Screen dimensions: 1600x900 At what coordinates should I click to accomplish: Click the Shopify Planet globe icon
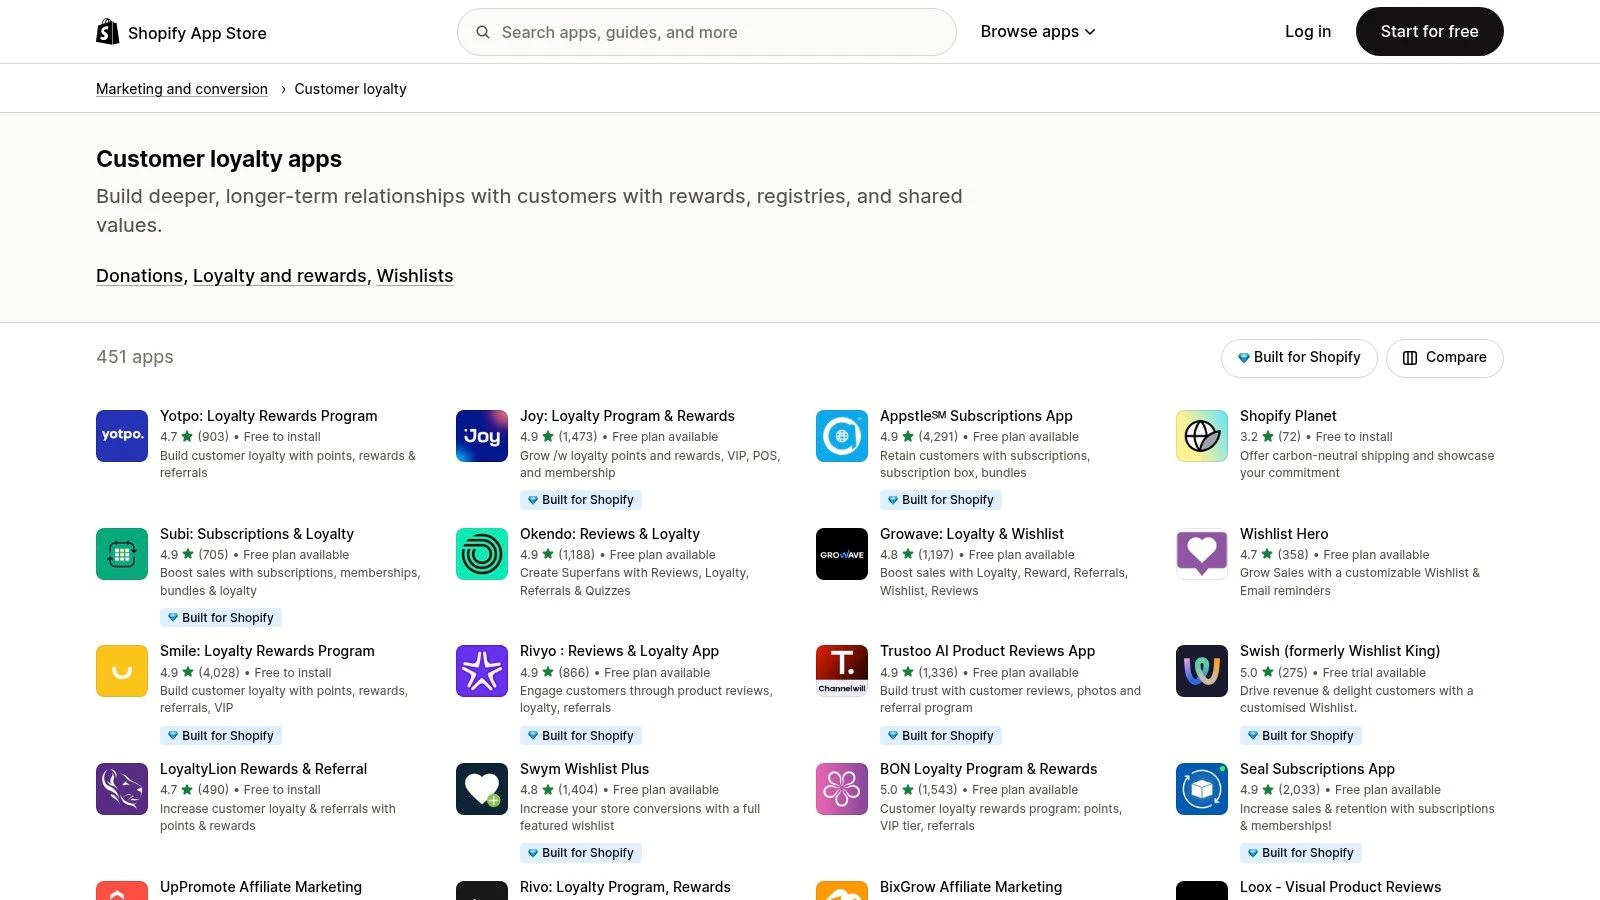[x=1202, y=436]
